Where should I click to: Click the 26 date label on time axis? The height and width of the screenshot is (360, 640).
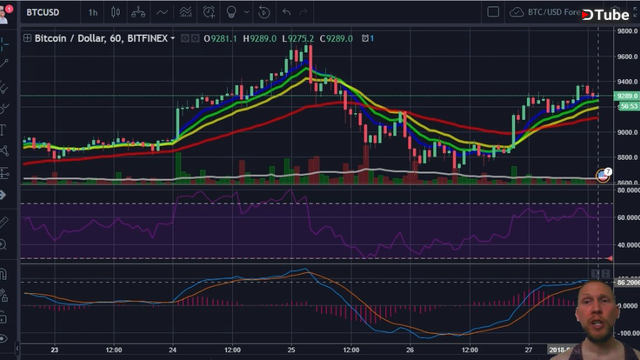(410, 350)
